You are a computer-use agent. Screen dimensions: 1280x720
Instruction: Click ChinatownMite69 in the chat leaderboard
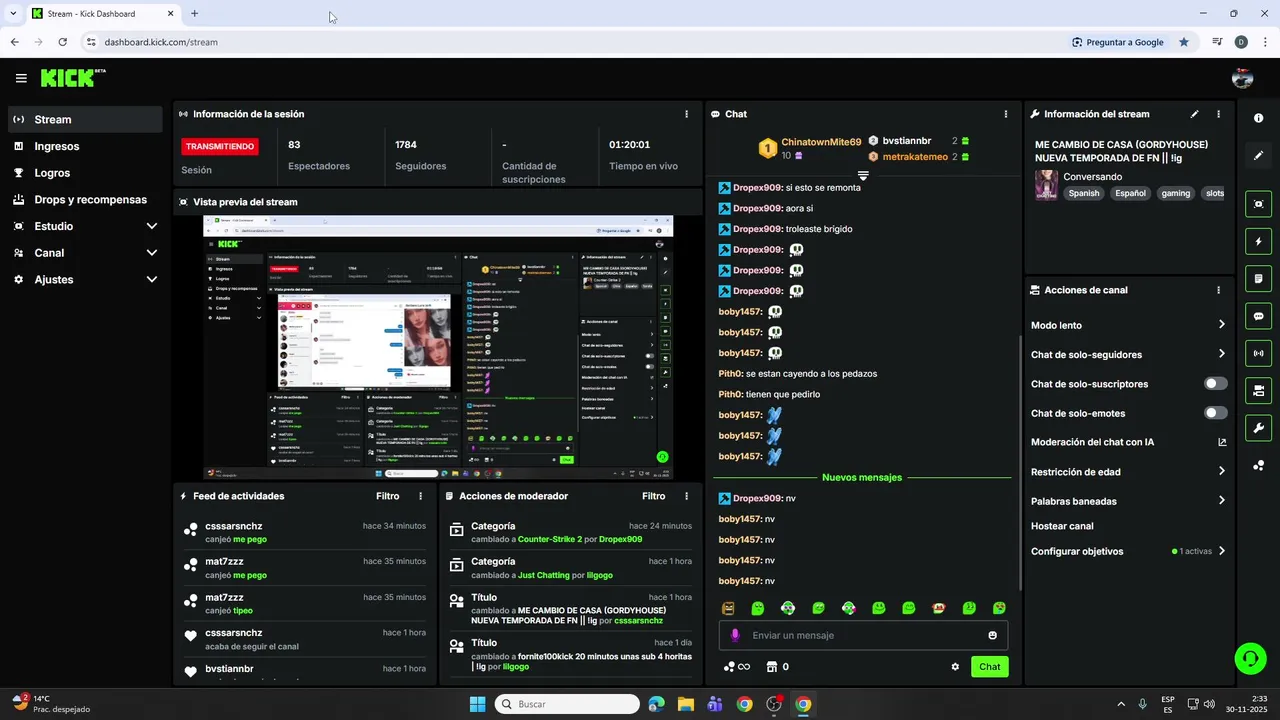coord(821,142)
